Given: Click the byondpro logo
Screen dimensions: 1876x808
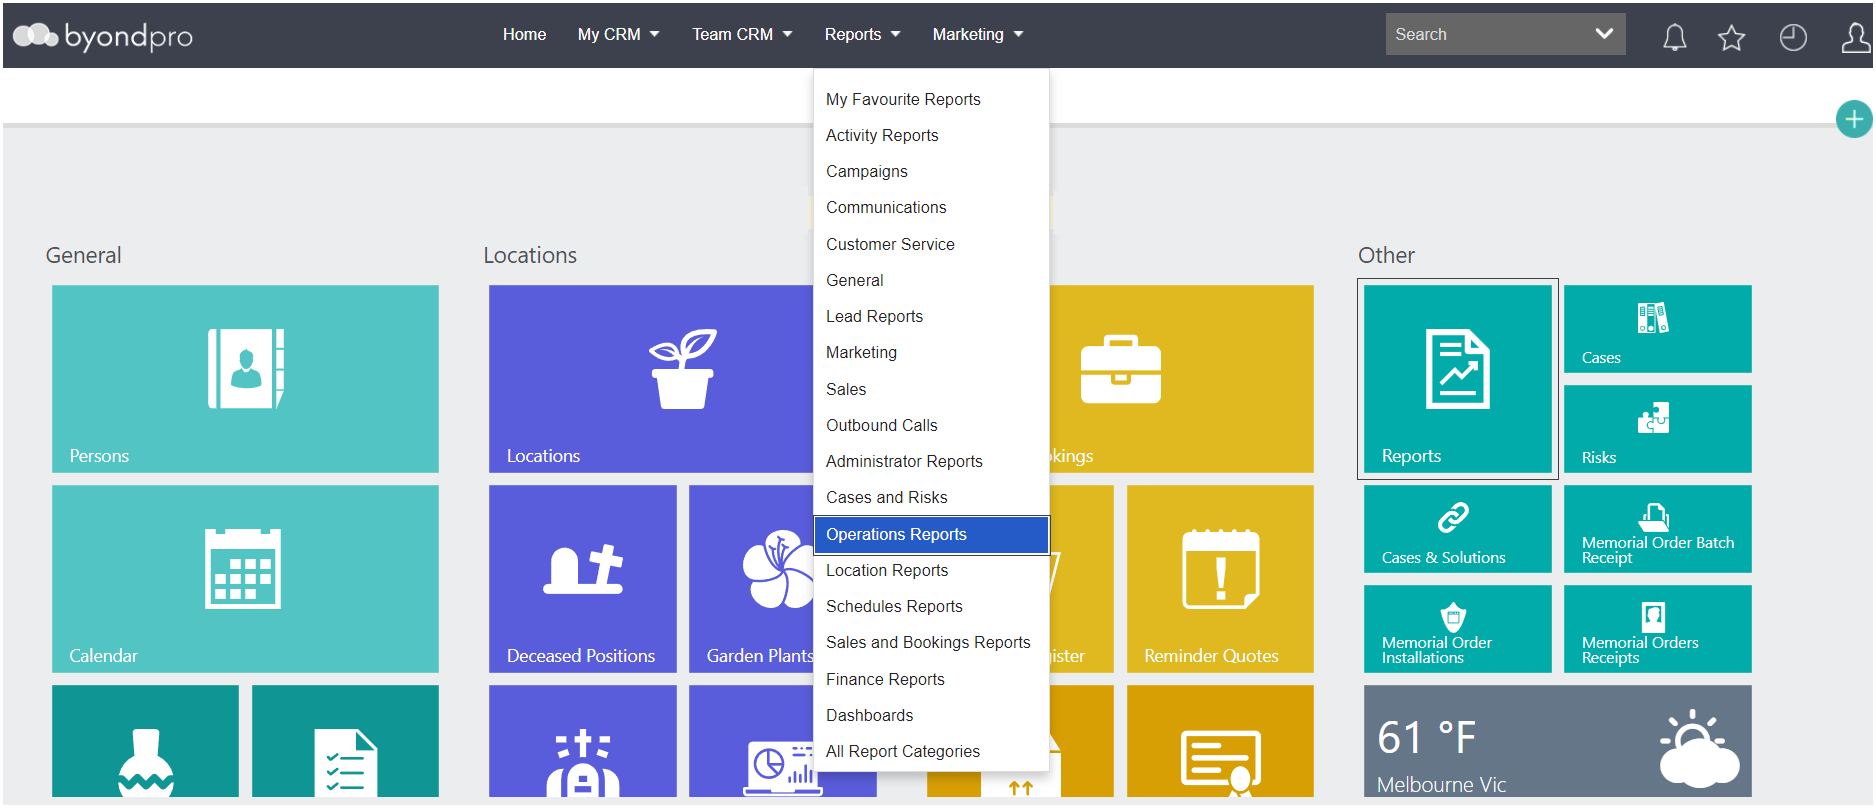Looking at the screenshot, I should (103, 36).
